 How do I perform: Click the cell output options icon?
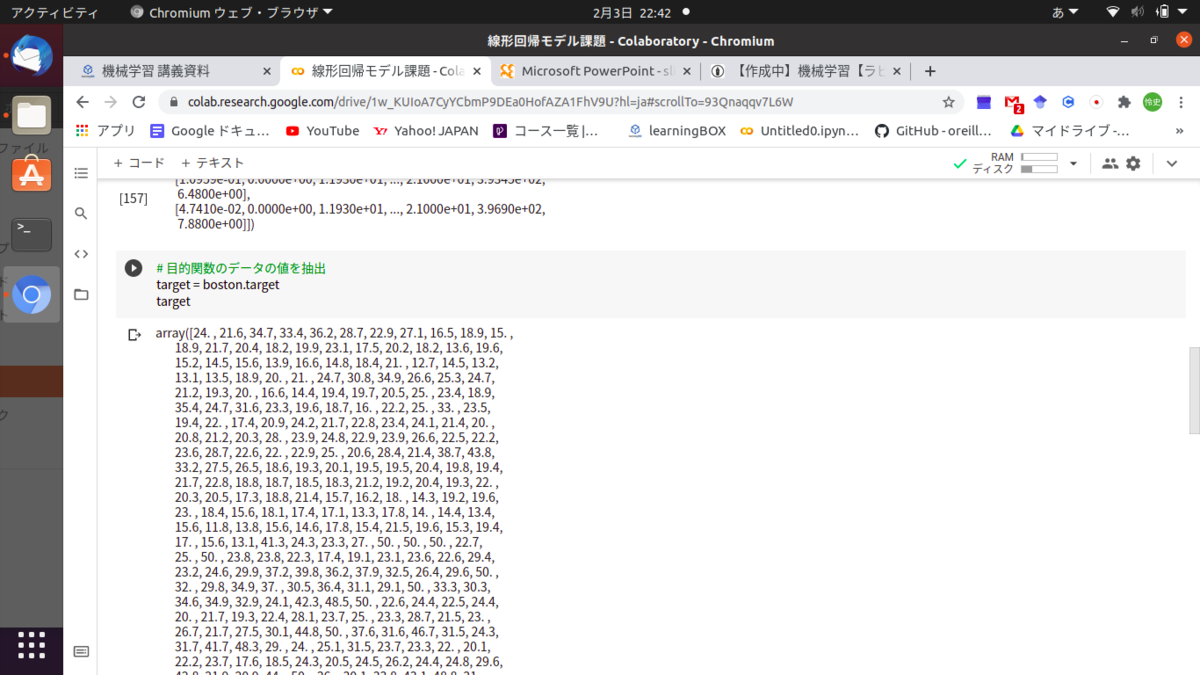(x=134, y=335)
